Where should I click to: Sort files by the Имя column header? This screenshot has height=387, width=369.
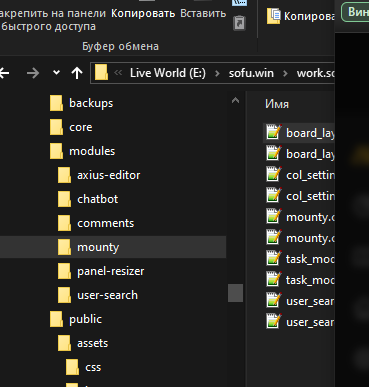pos(277,104)
